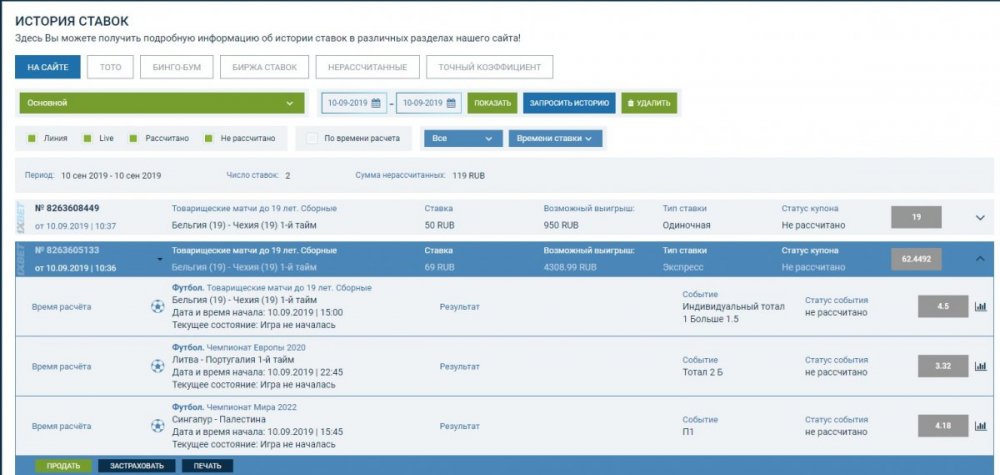Screen dimensions: 1000x475
Task: Expand bet № 8263608449 with chevron
Action: [979, 217]
